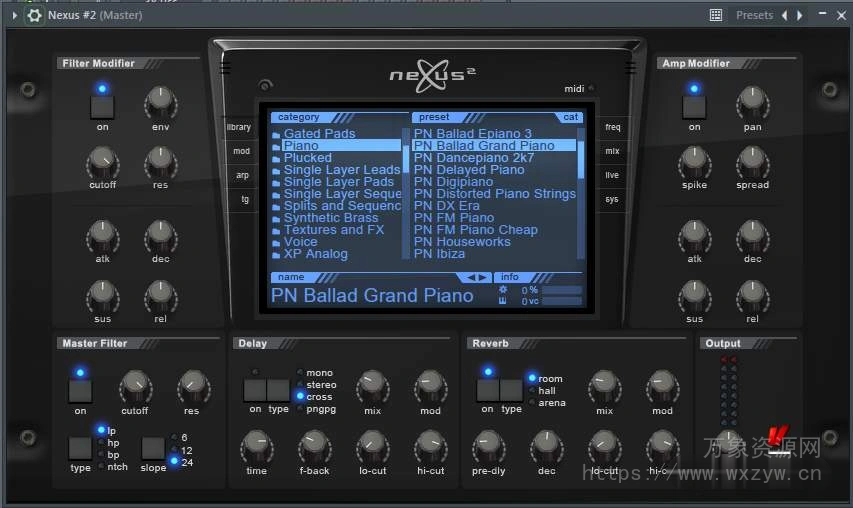This screenshot has width=853, height=508.
Task: Go to previous preset with left arrow
Action: tap(784, 15)
